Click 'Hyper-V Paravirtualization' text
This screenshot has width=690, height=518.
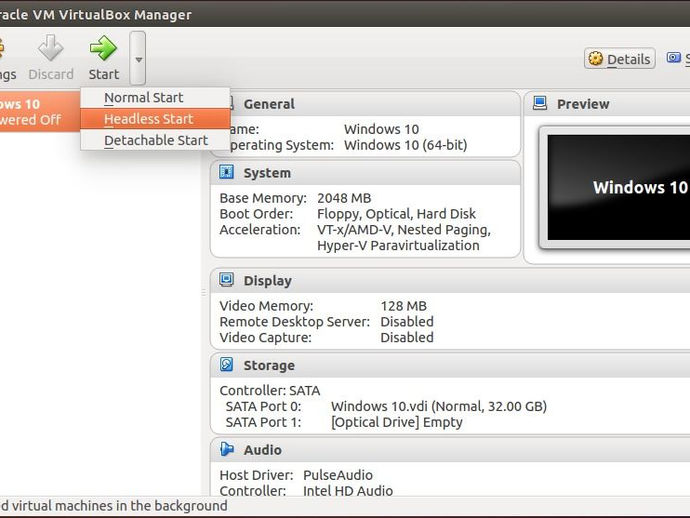pos(398,246)
